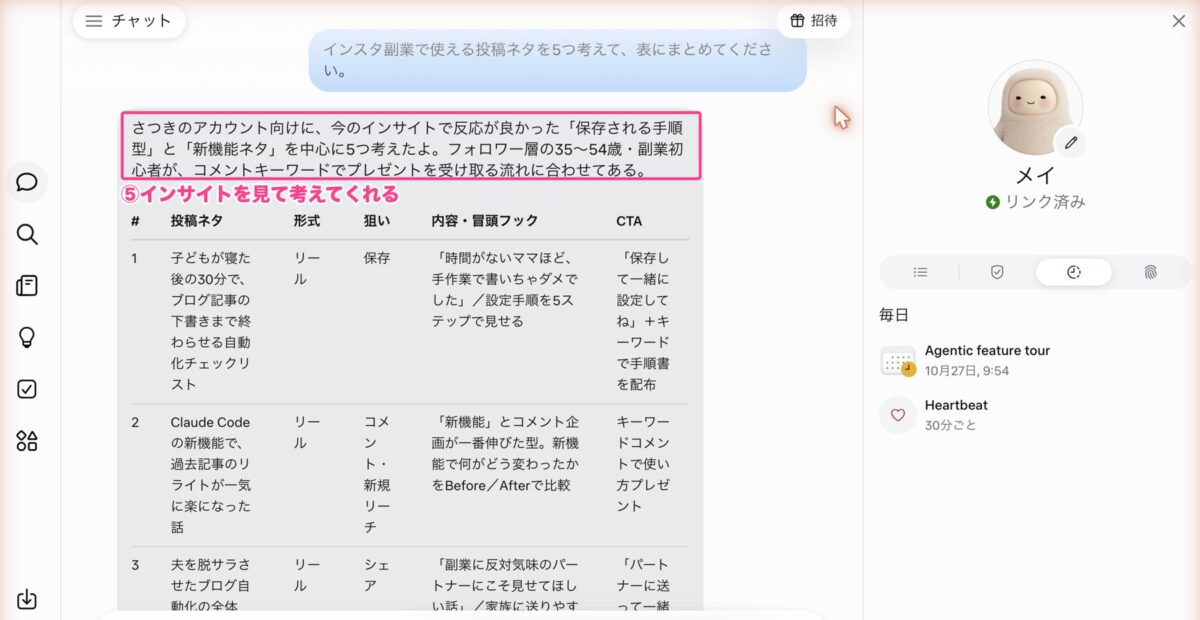Switch to the shield check tab

point(997,272)
